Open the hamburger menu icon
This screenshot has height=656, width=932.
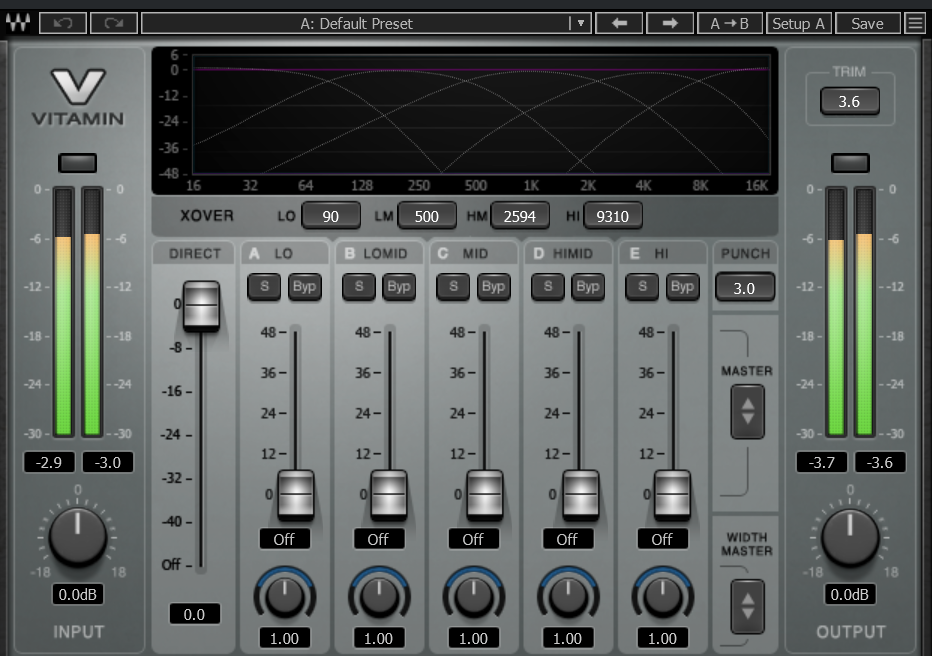(915, 23)
